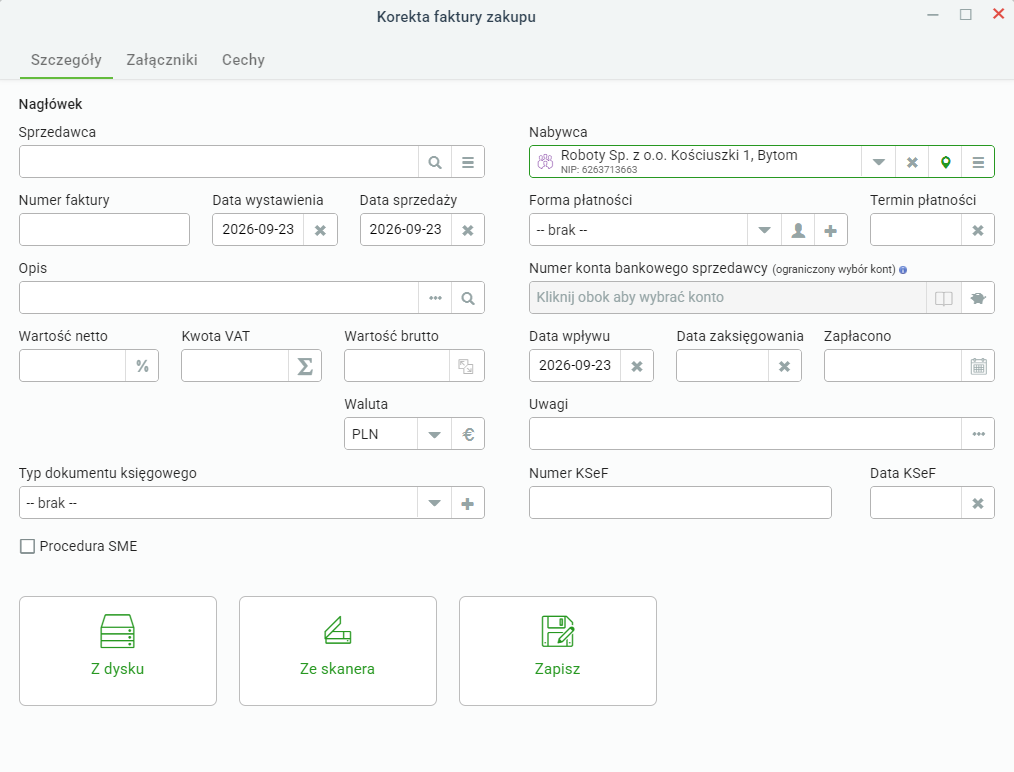1014x772 pixels.
Task: Click Ze skanera button
Action: coord(338,651)
